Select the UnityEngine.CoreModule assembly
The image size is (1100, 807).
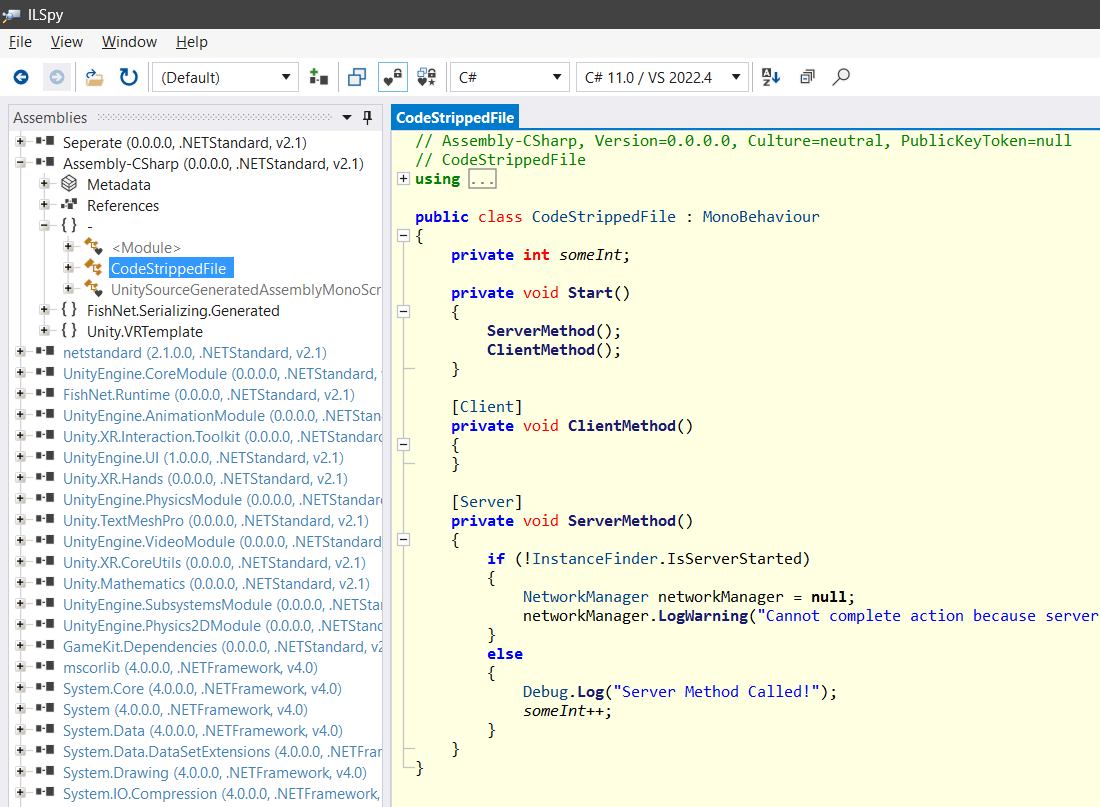click(x=146, y=373)
